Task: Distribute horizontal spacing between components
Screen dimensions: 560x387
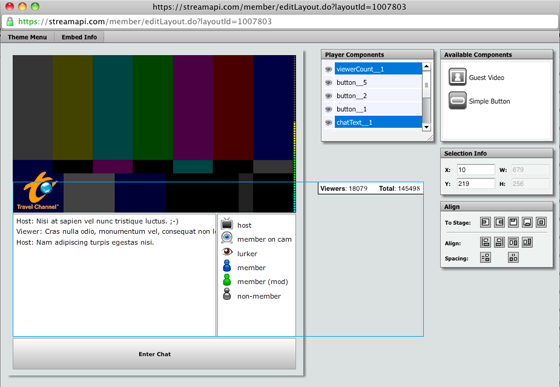Action: pos(513,257)
